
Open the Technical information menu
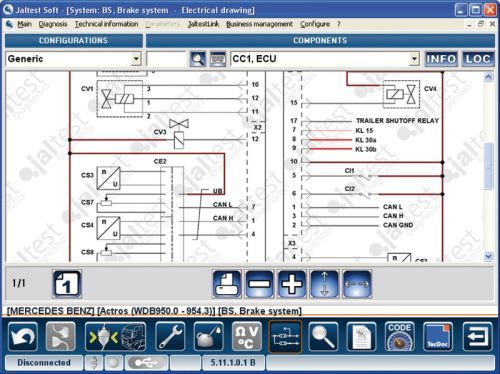tap(106, 24)
